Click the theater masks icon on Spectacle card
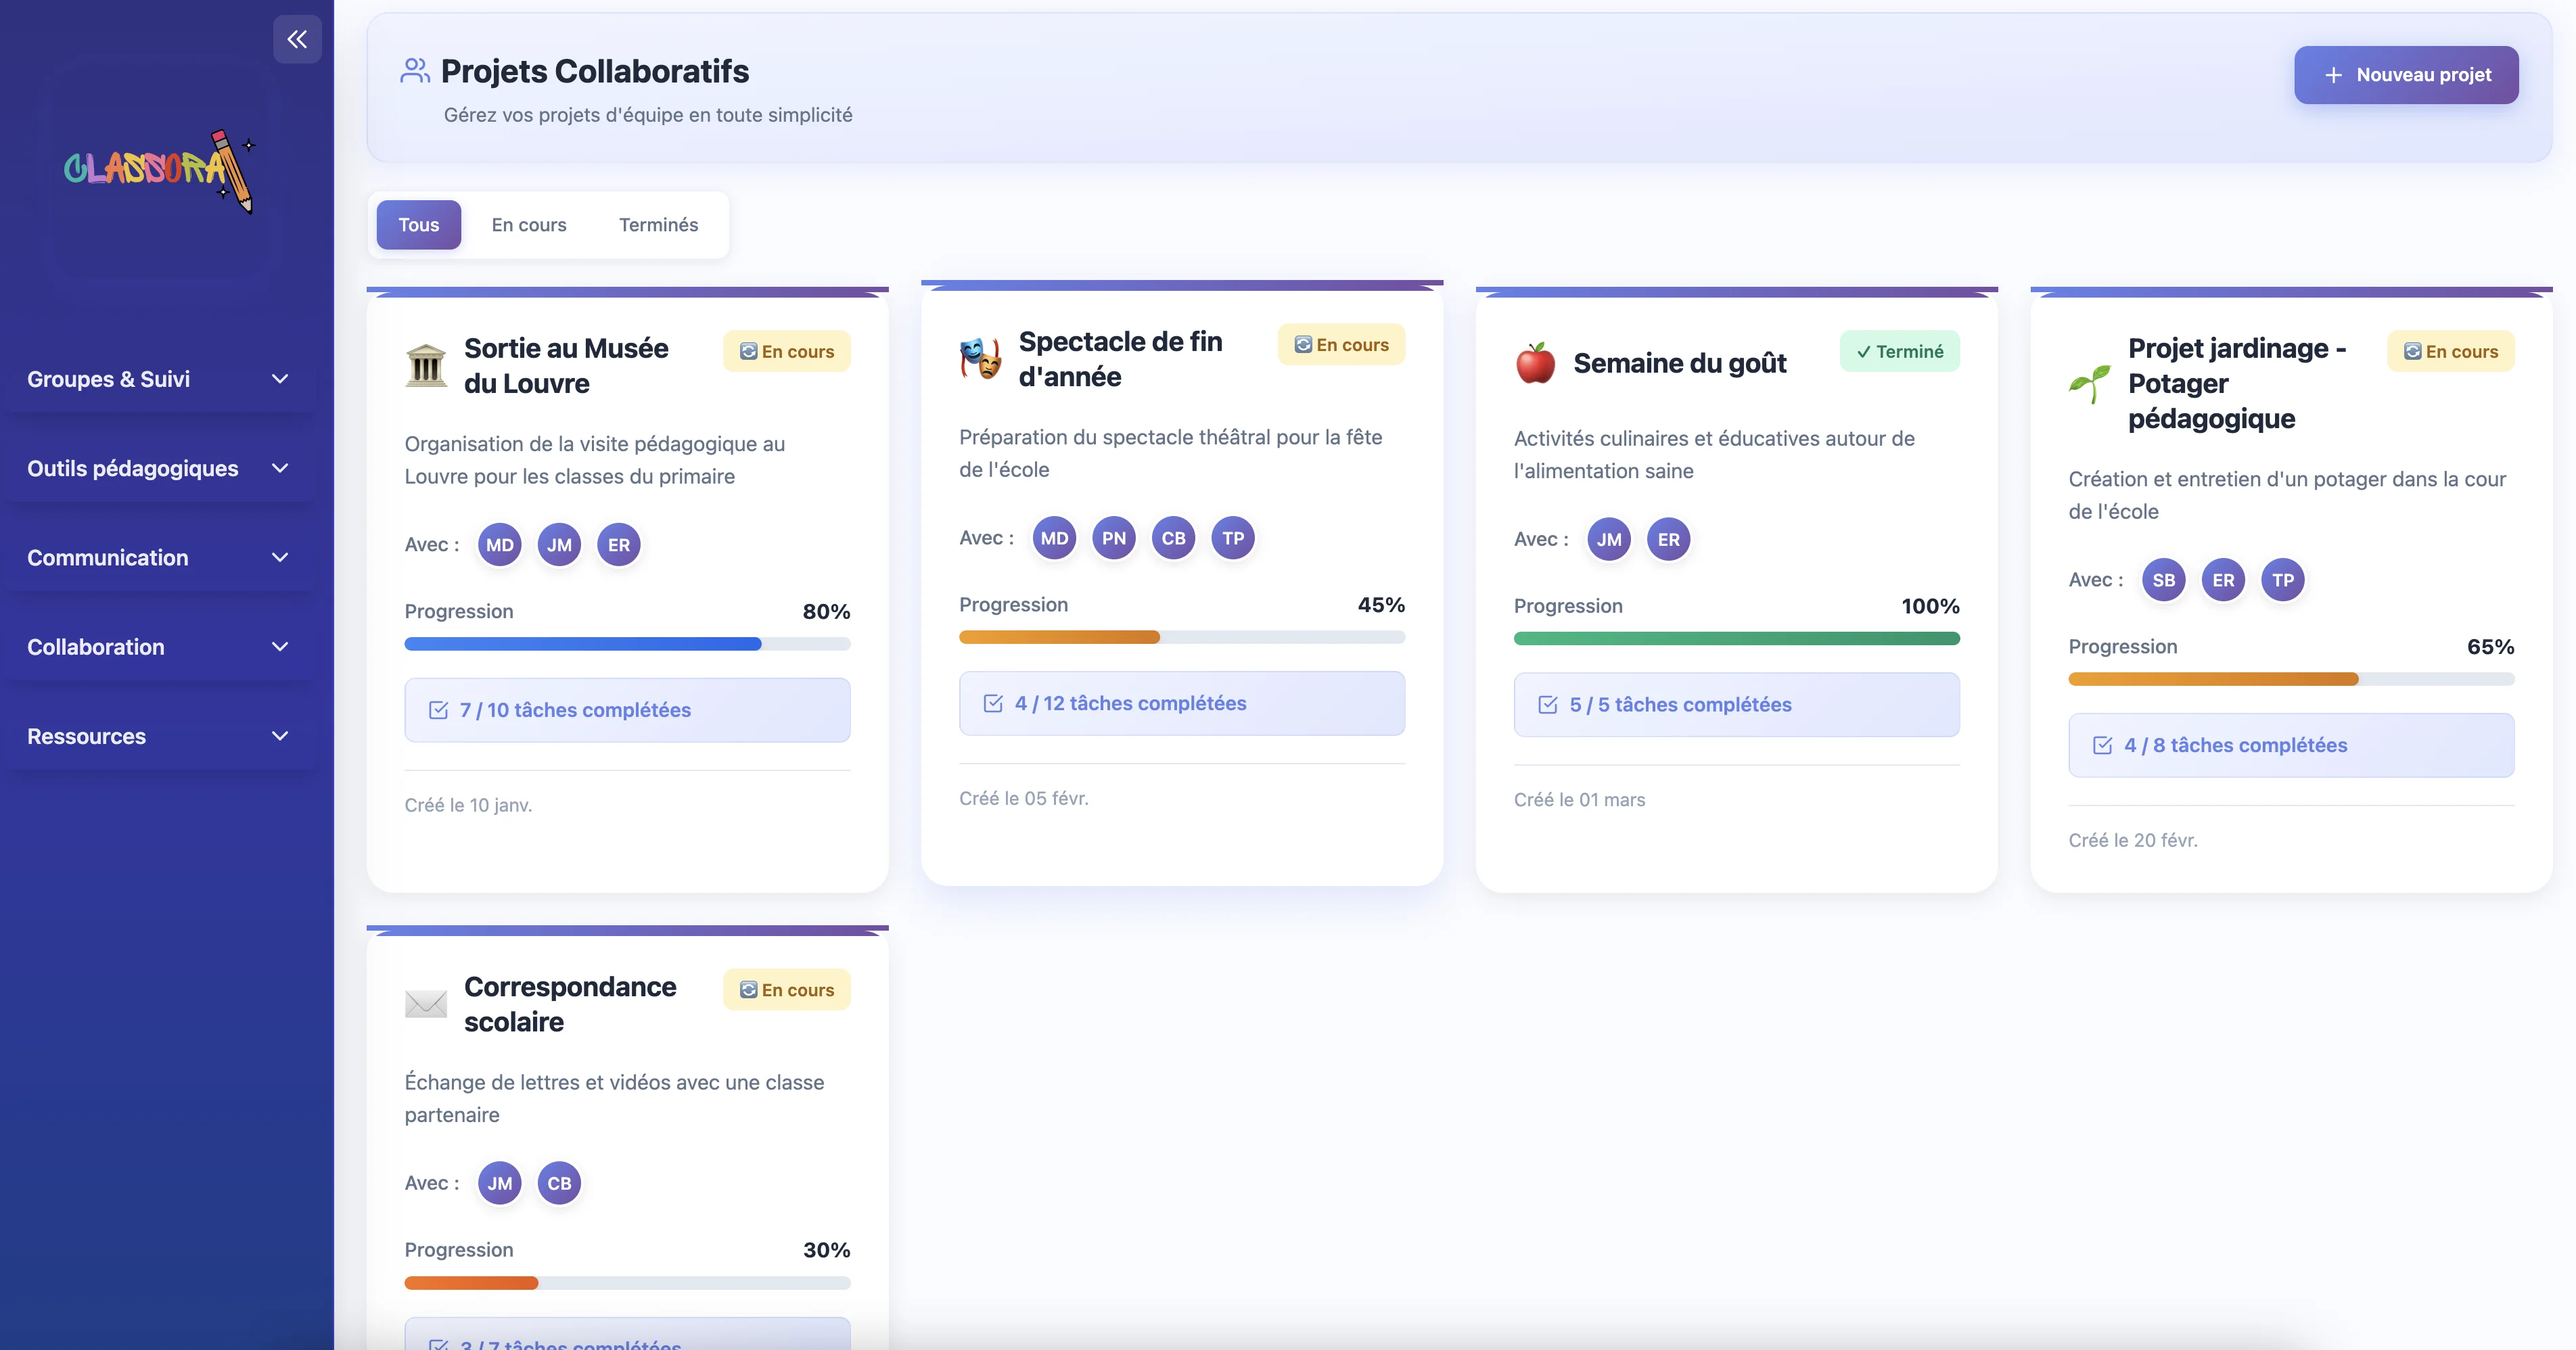 point(980,358)
